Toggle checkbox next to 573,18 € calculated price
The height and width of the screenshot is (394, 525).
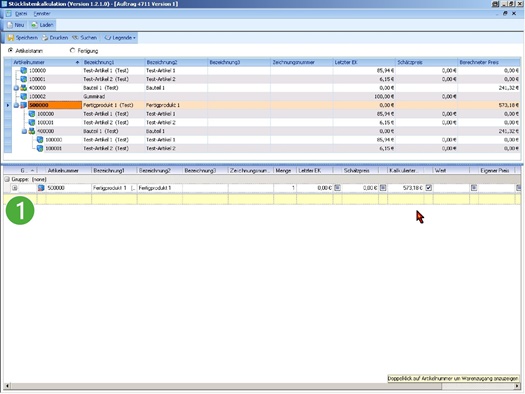[x=429, y=188]
